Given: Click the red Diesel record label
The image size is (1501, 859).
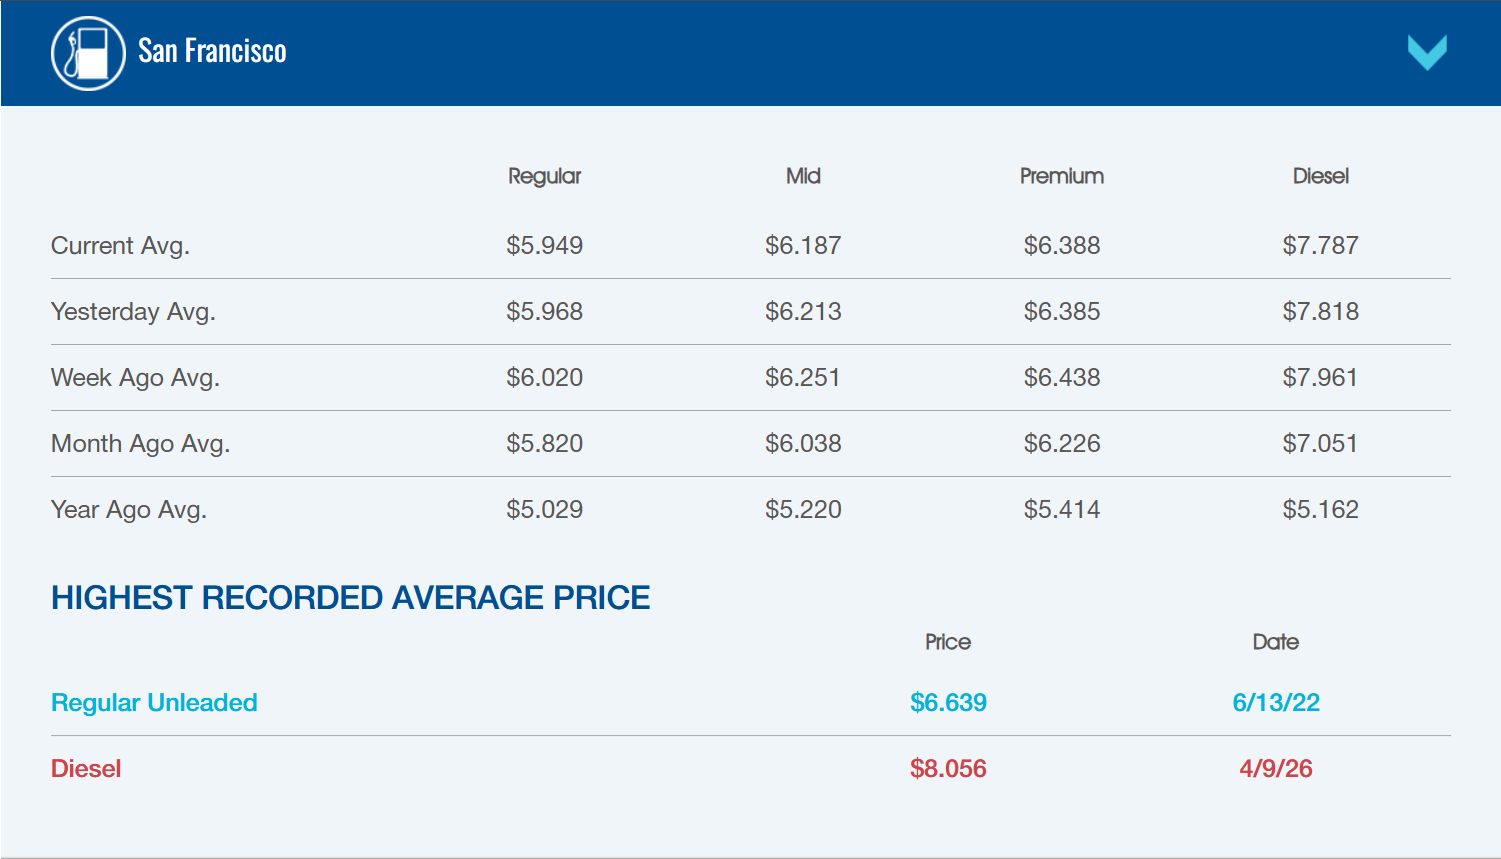Looking at the screenshot, I should coord(86,769).
